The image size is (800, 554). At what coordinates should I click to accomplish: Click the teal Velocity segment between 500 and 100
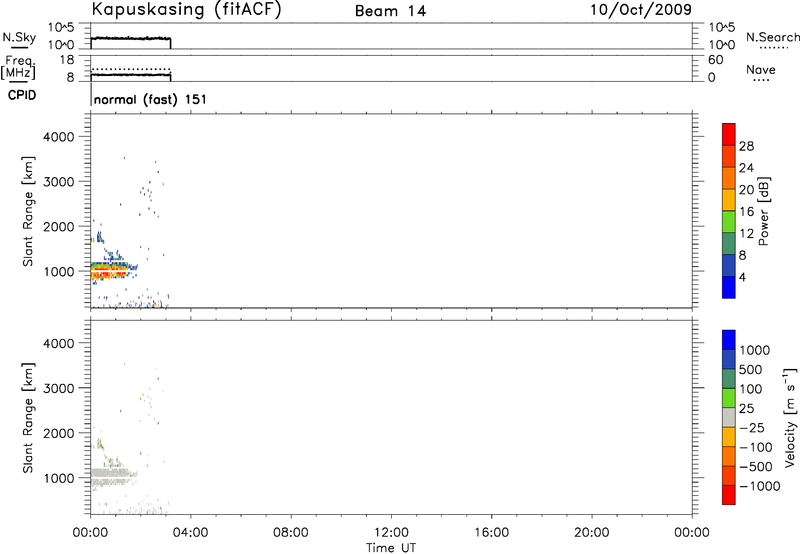pyautogui.click(x=729, y=379)
